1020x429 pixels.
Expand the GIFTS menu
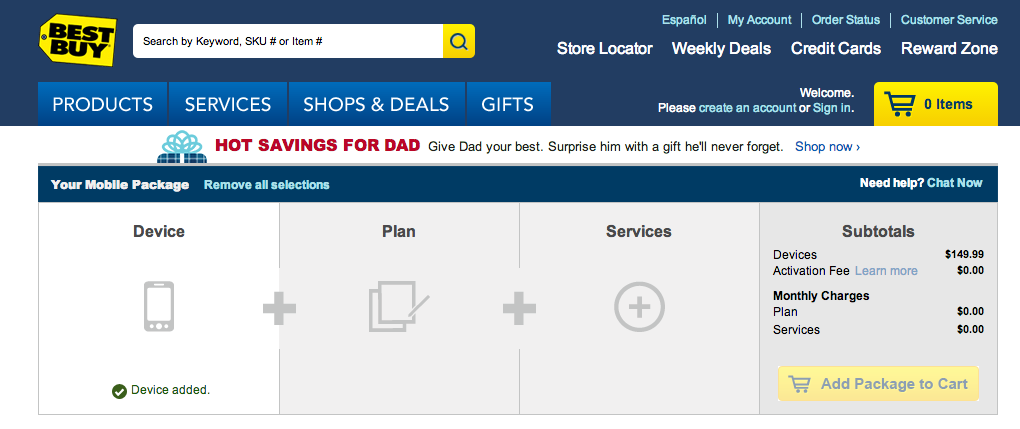point(509,104)
